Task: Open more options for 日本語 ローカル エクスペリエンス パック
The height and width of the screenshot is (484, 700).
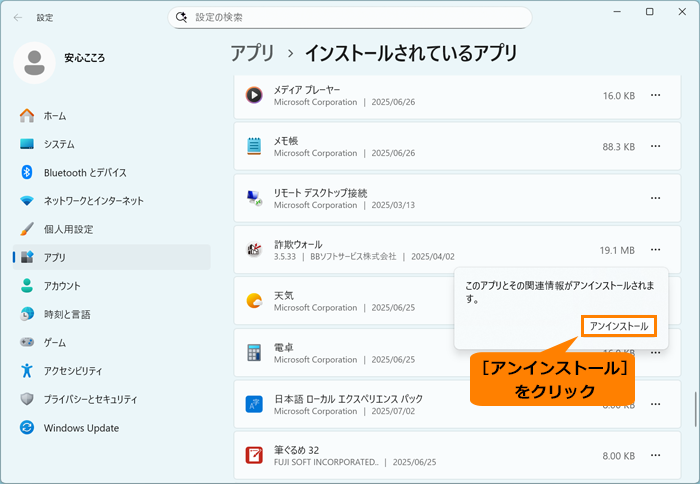Action: 655,404
